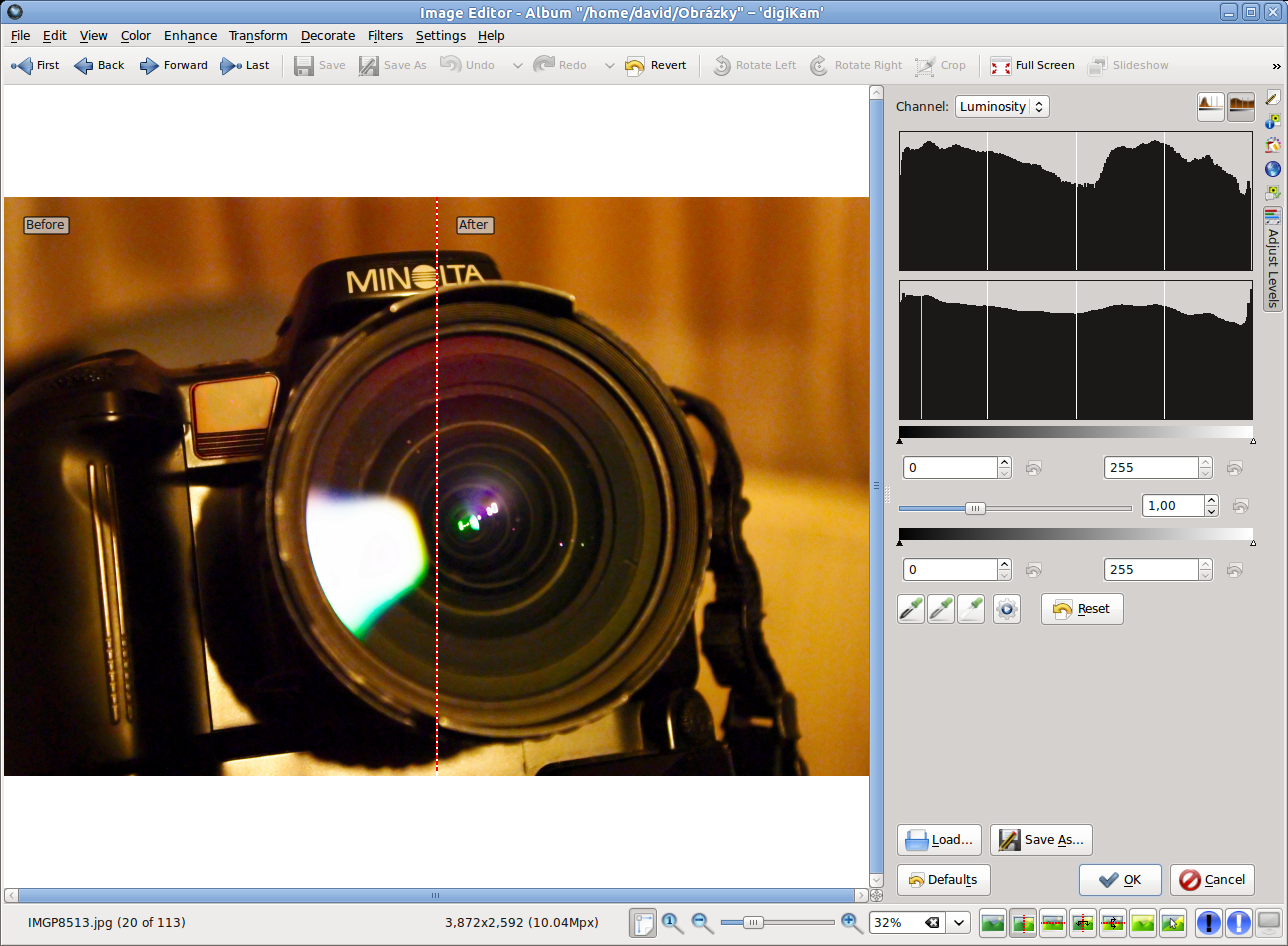1288x946 pixels.
Task: Show hidden toolbar items via chevron
Action: (x=1276, y=66)
